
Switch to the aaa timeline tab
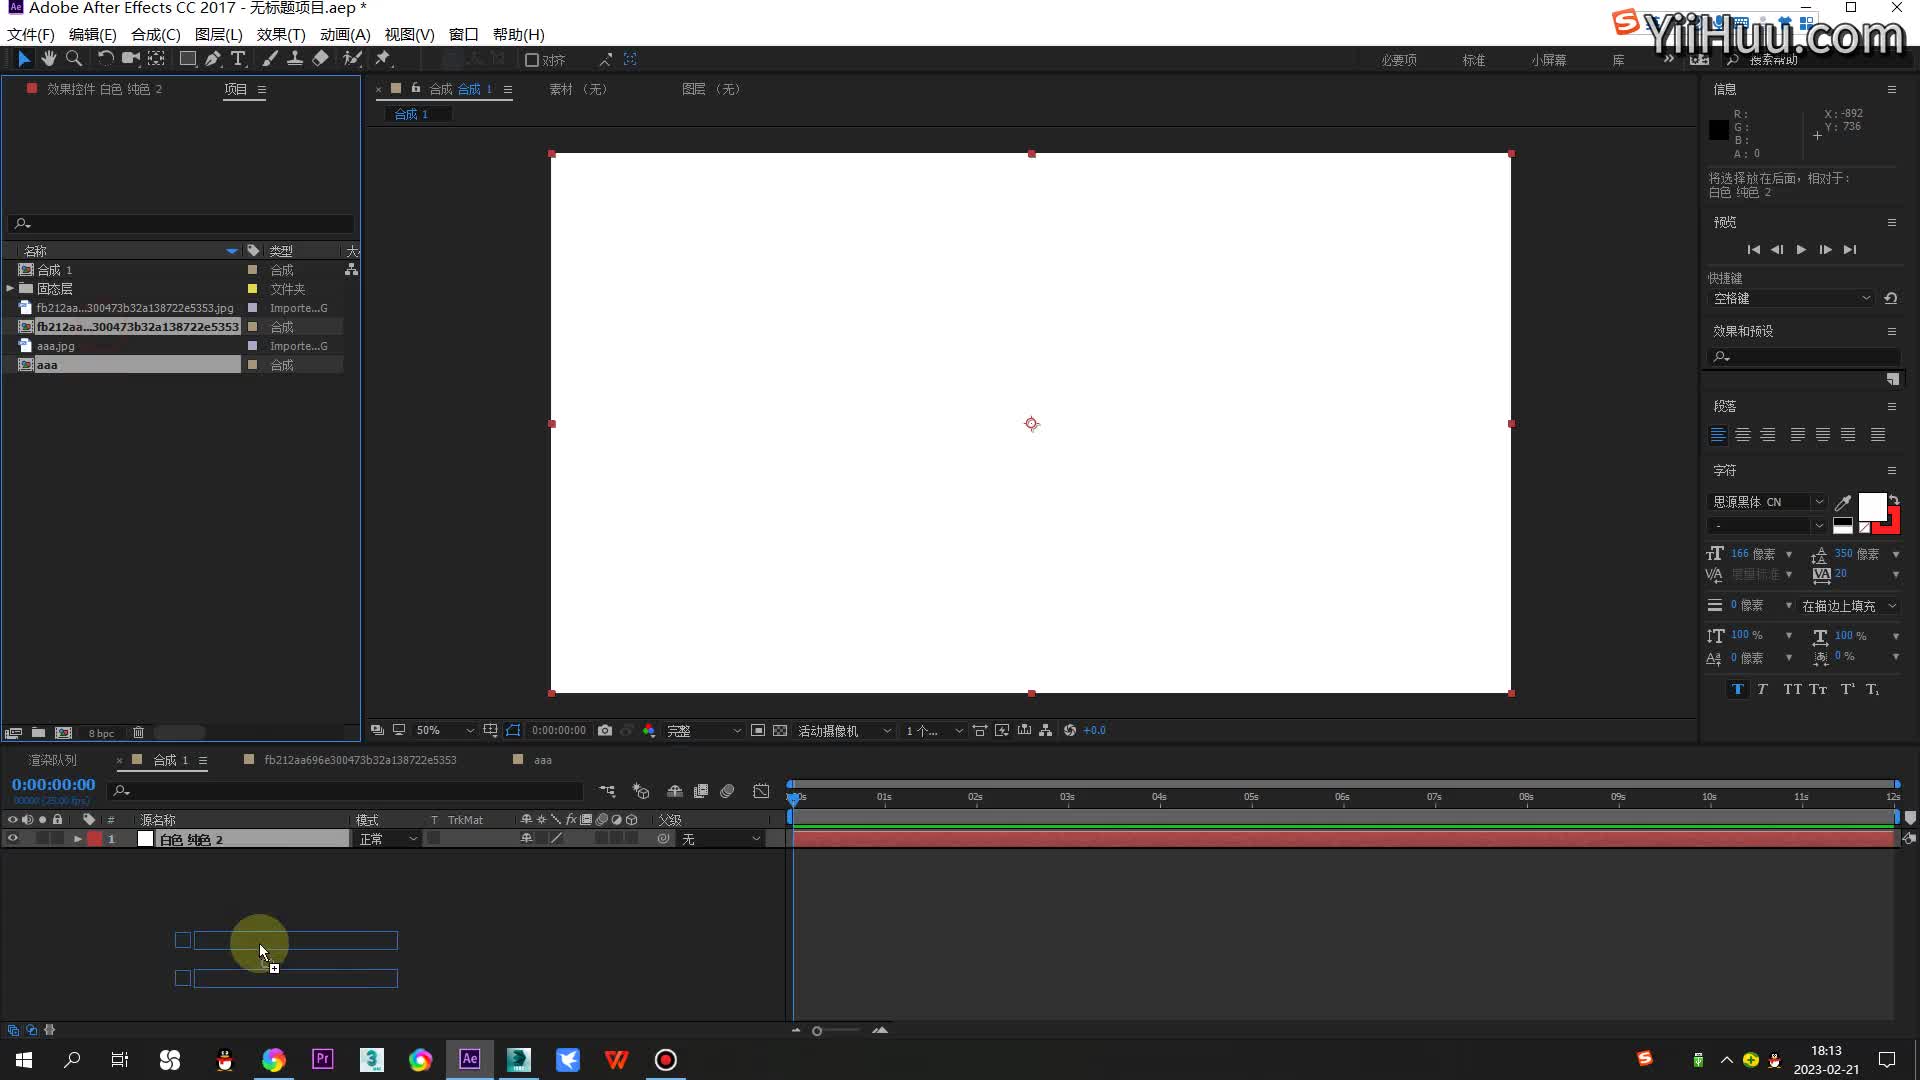point(543,761)
